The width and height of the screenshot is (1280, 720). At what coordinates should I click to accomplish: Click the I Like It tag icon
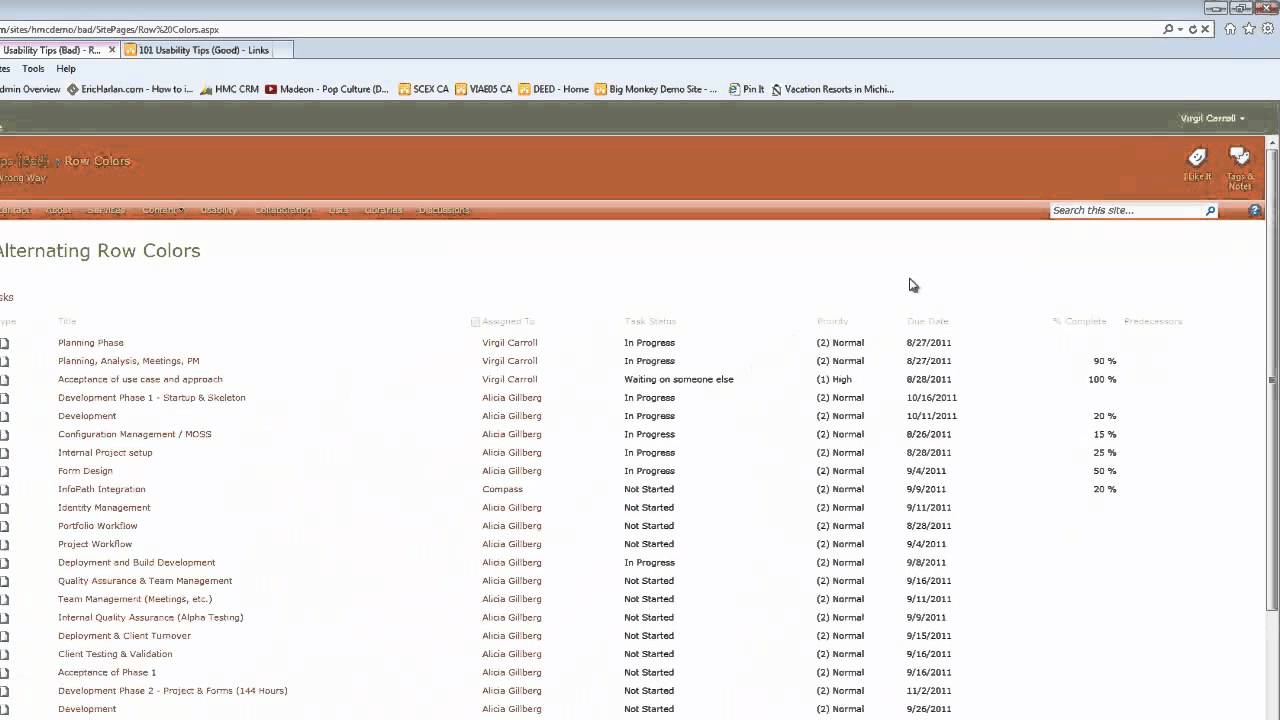(1197, 158)
